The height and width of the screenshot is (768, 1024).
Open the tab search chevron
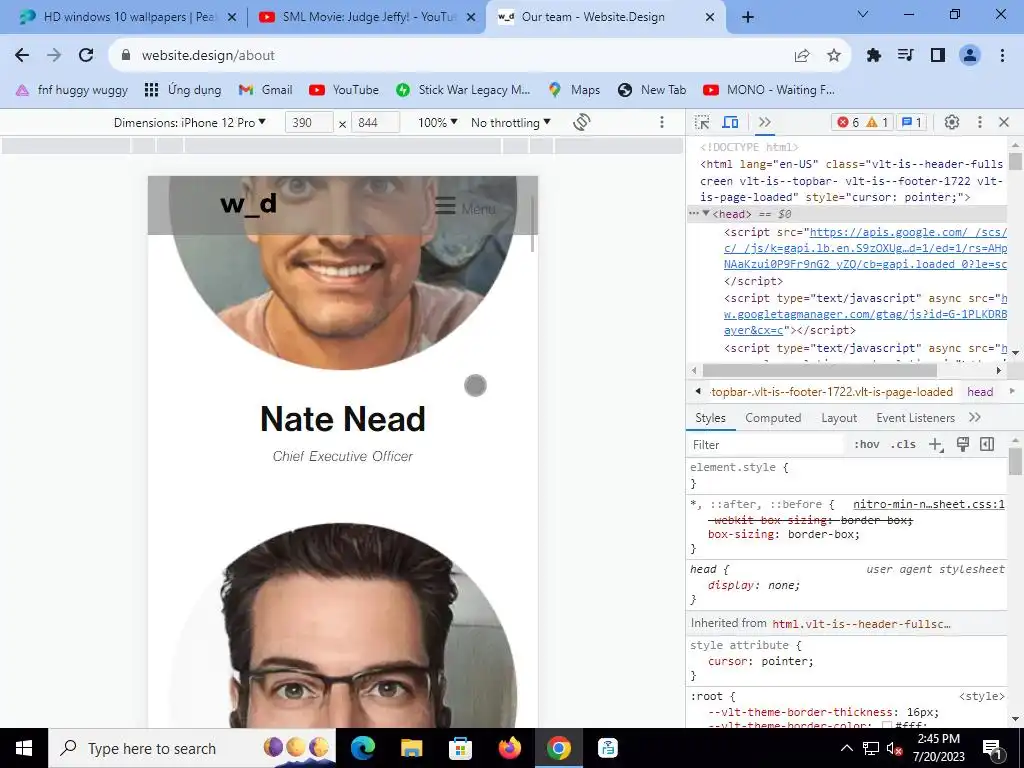pyautogui.click(x=863, y=14)
